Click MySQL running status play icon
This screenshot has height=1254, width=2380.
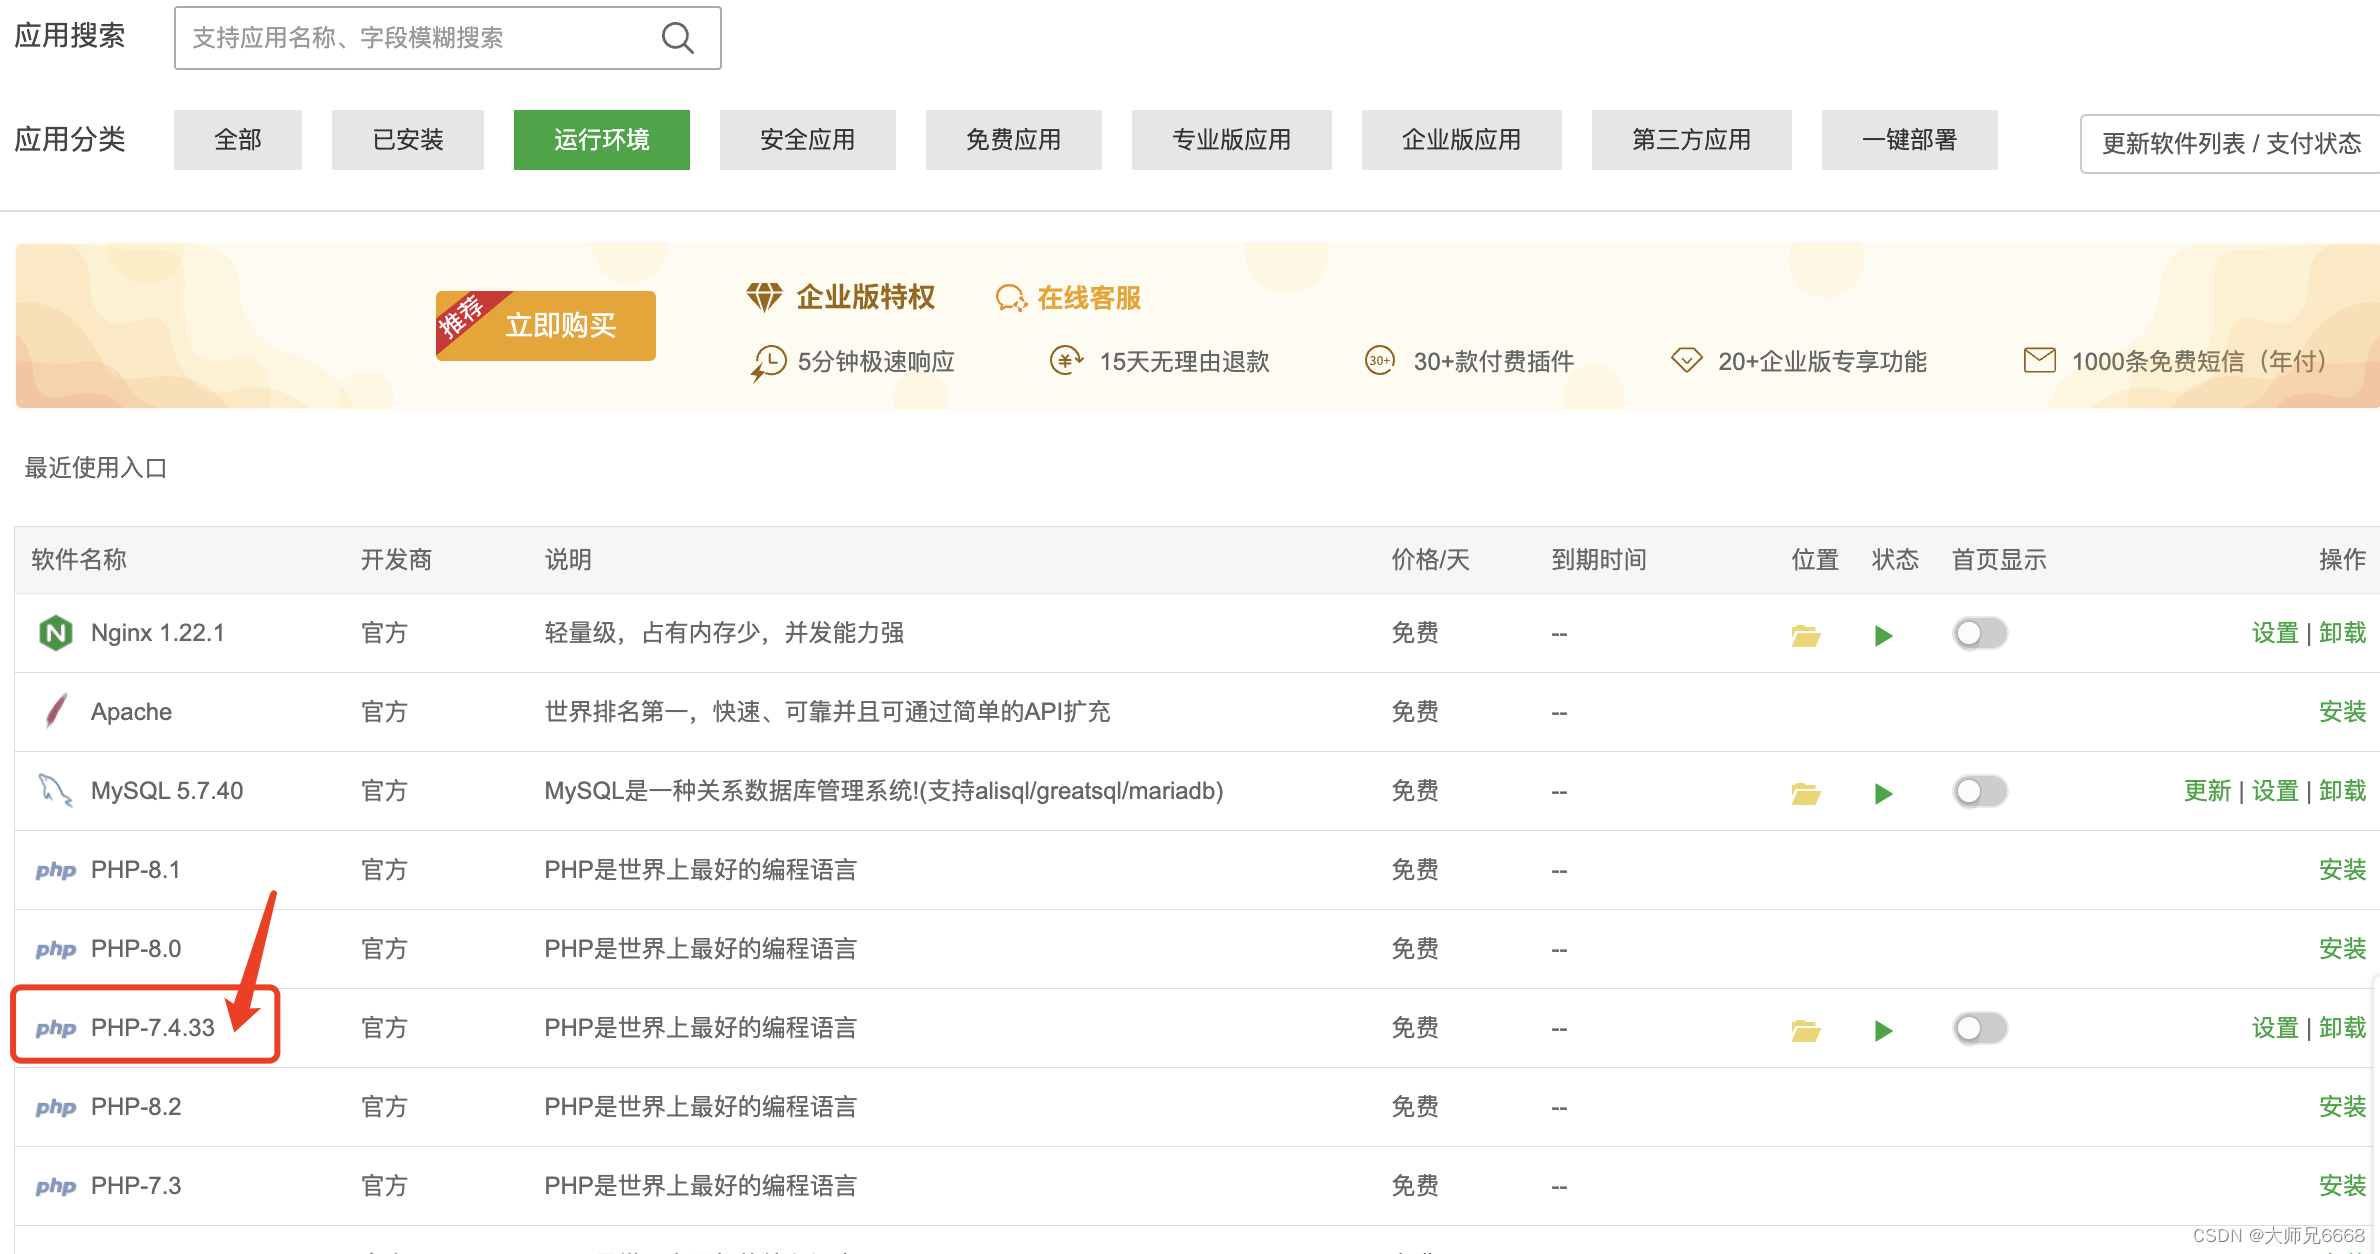pyautogui.click(x=1883, y=793)
